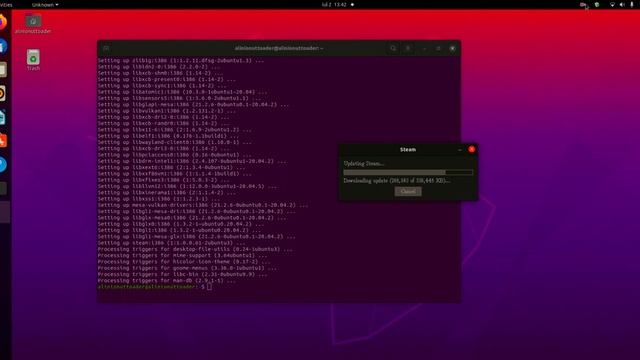Close the terminal window
640x360 pixels.
[x=452, y=48]
